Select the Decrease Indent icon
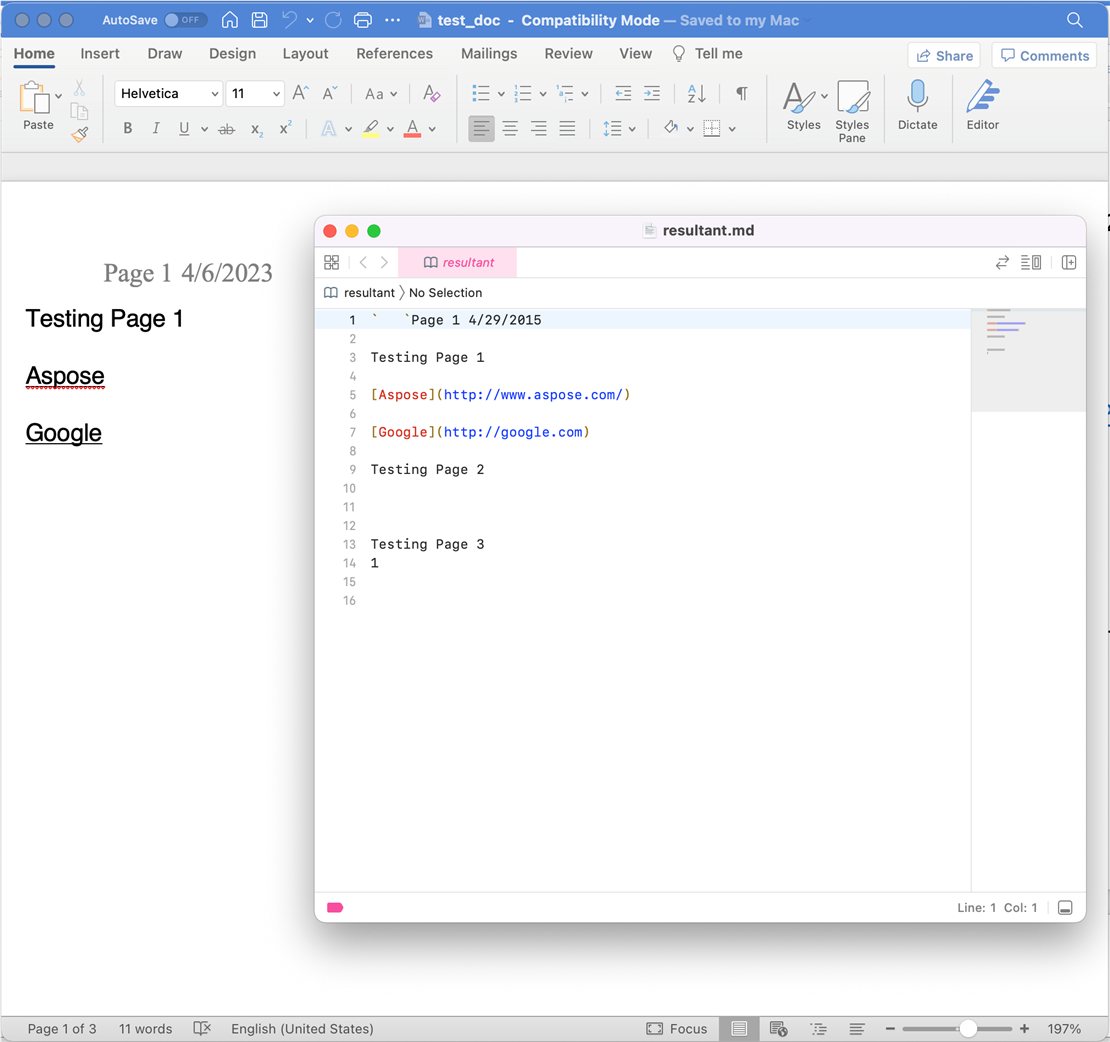This screenshot has width=1110, height=1042. pos(622,93)
